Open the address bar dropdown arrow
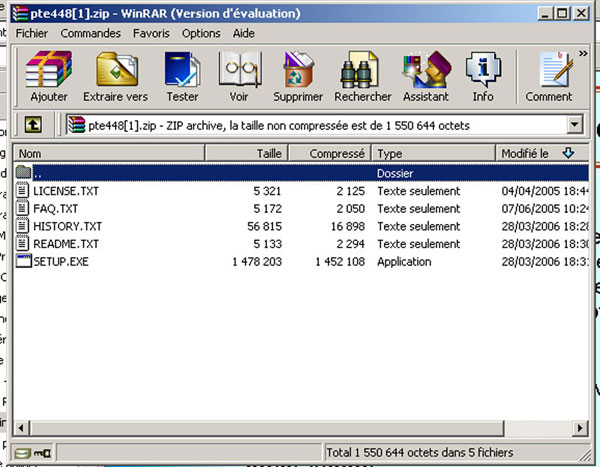Image resolution: width=600 pixels, height=467 pixels. (574, 125)
